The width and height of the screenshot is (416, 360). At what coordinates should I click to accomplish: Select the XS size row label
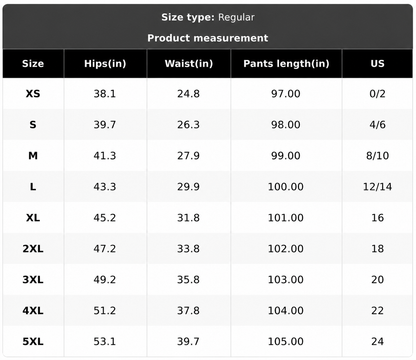point(33,94)
